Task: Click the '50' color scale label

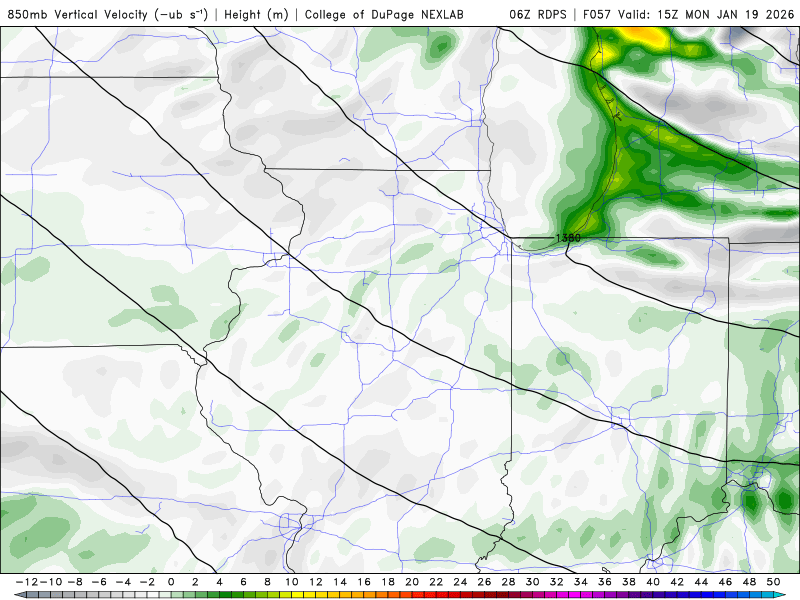Action: (773, 582)
